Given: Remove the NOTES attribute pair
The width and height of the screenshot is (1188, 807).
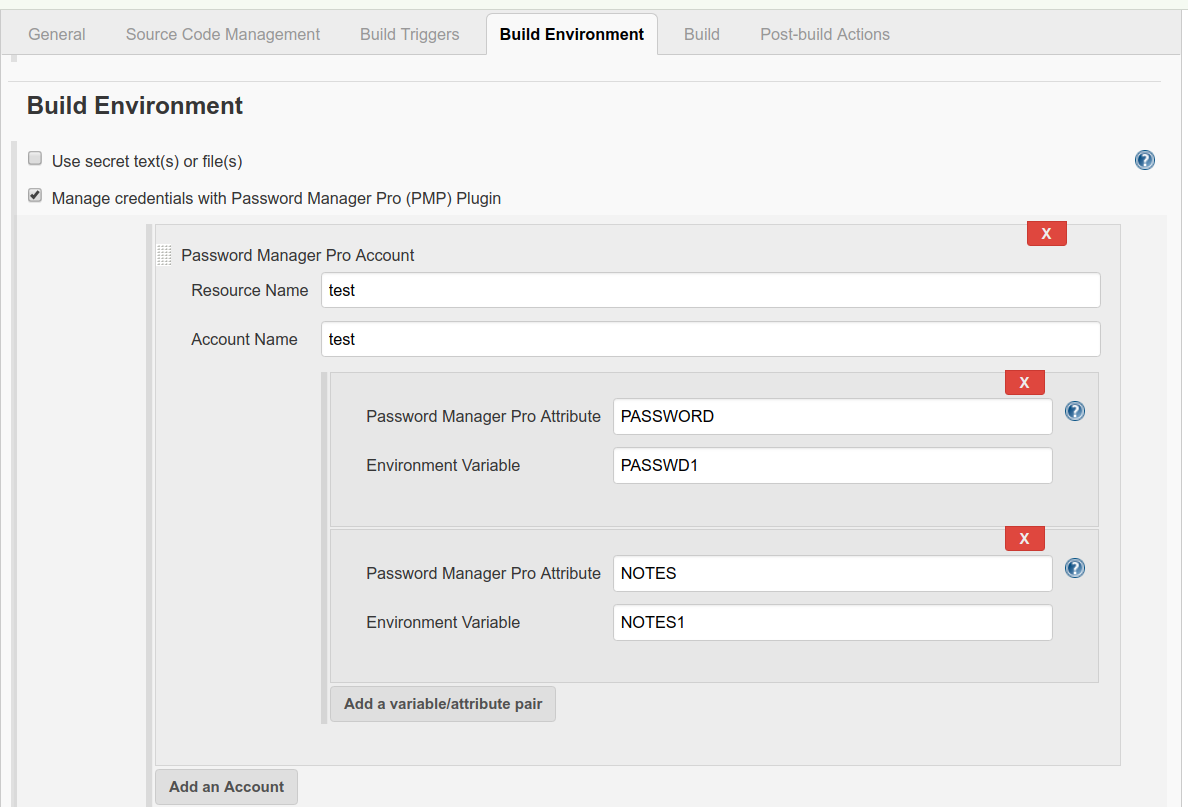Looking at the screenshot, I should pos(1024,539).
